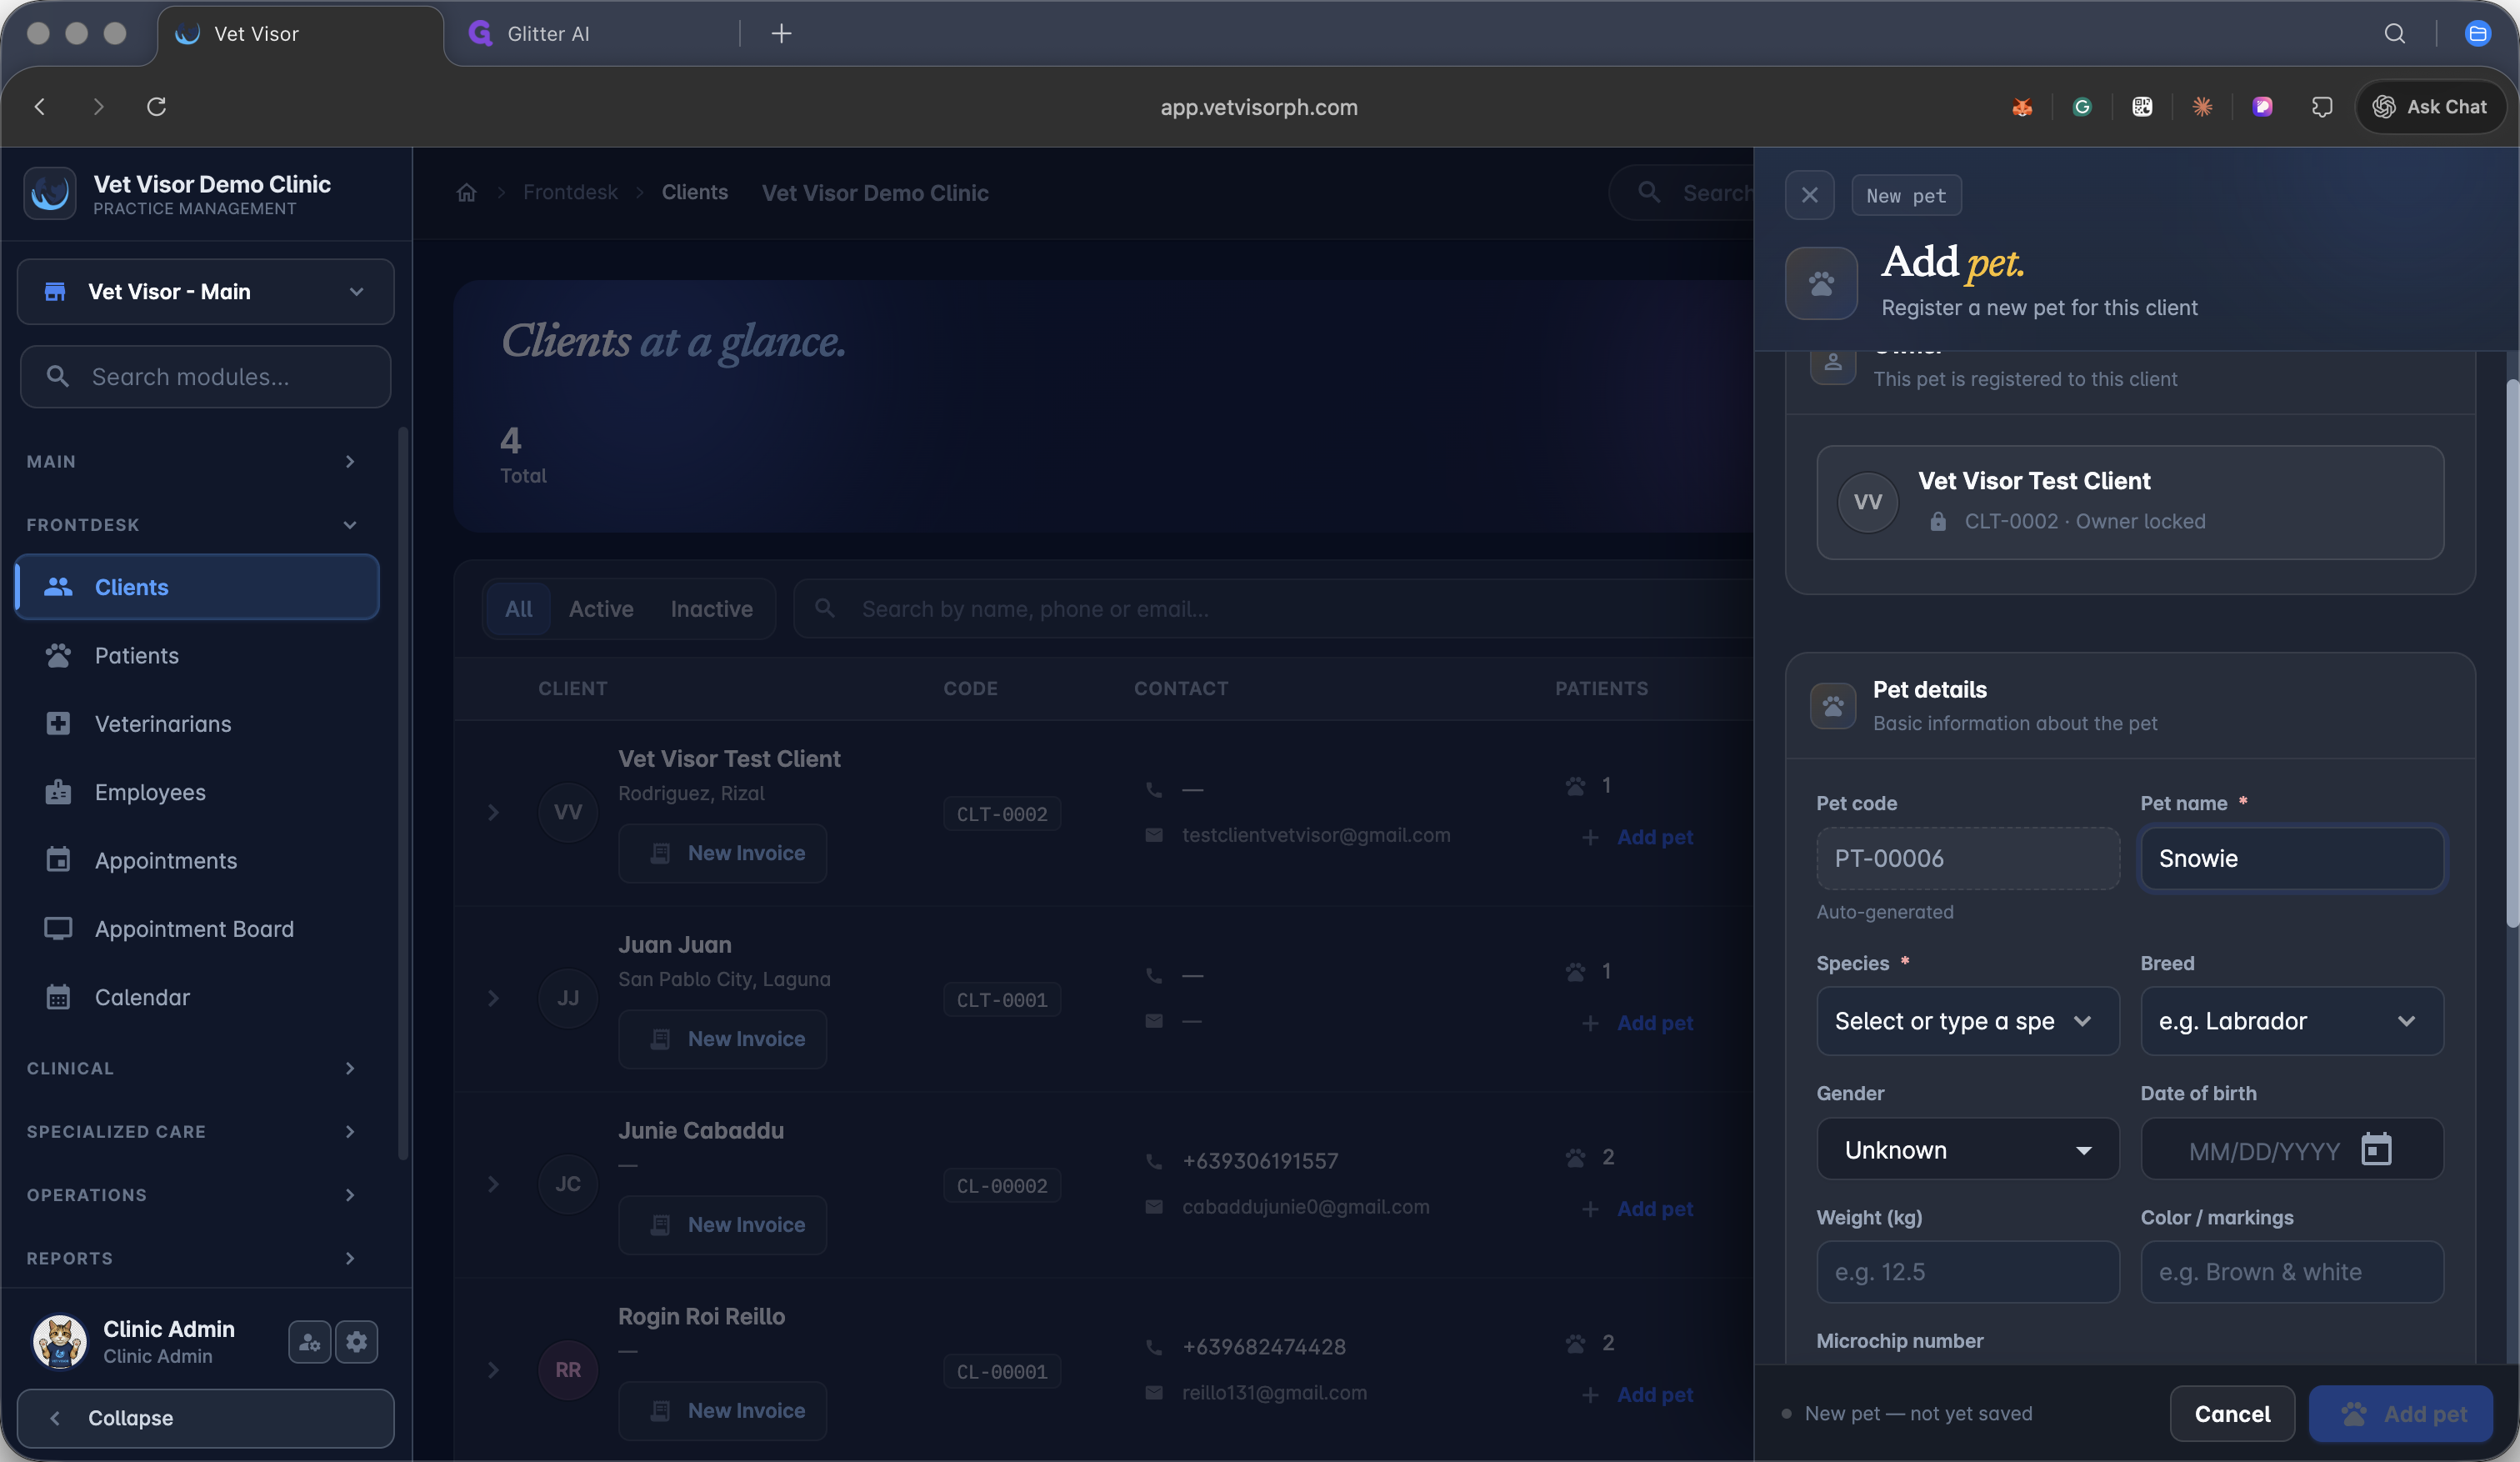
Task: Open Ask Chat in the browser toolbar
Action: 2430,107
